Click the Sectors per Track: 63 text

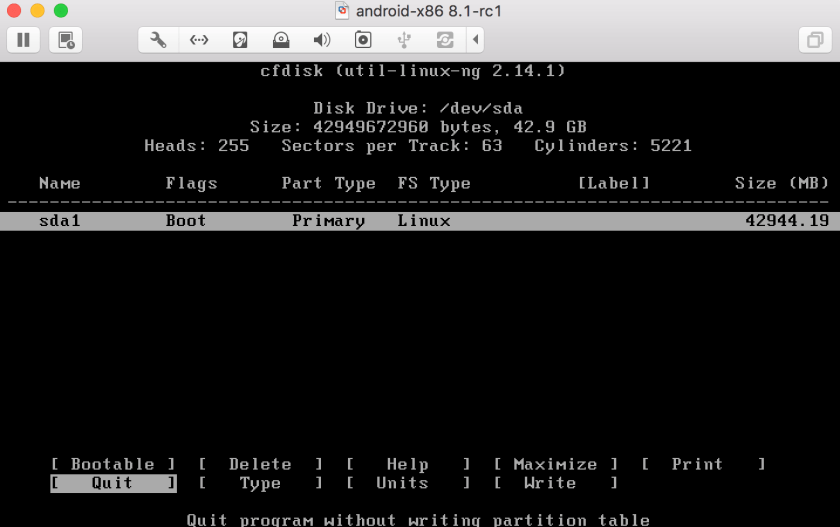[x=392, y=146]
